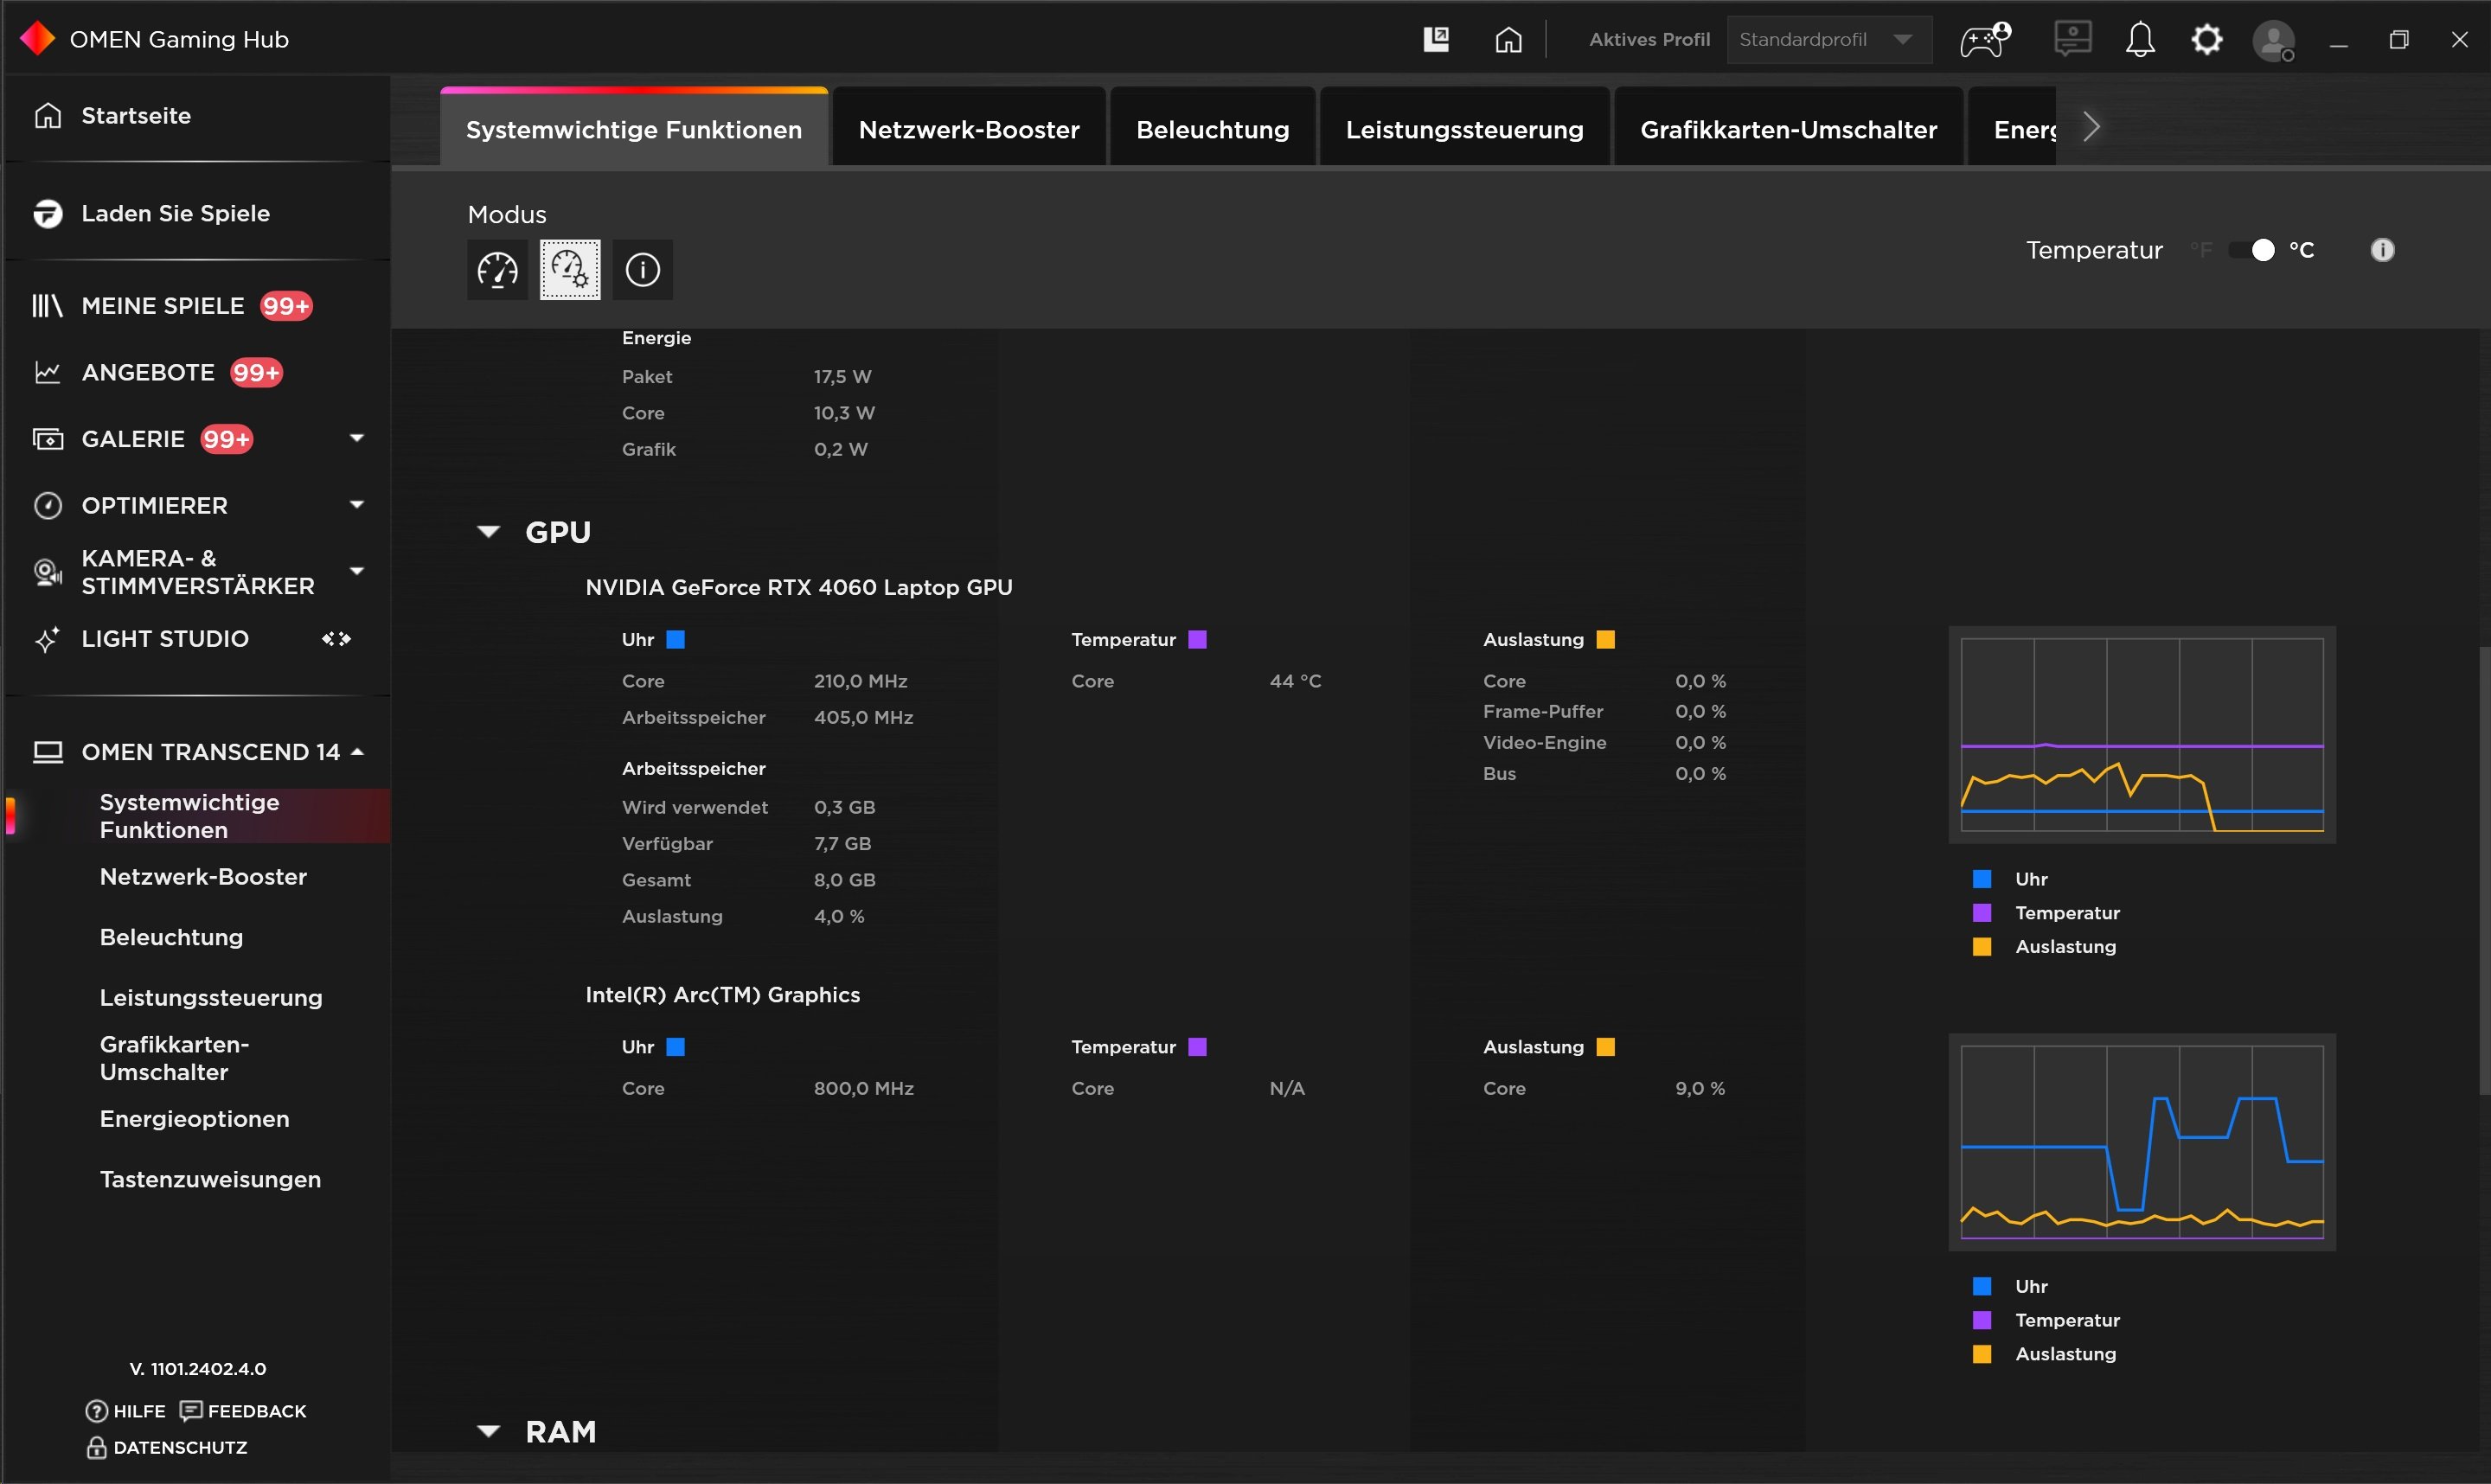Screen dimensions: 2491x1484
Task: Click the home icon in the title bar
Action: [x=1508, y=39]
